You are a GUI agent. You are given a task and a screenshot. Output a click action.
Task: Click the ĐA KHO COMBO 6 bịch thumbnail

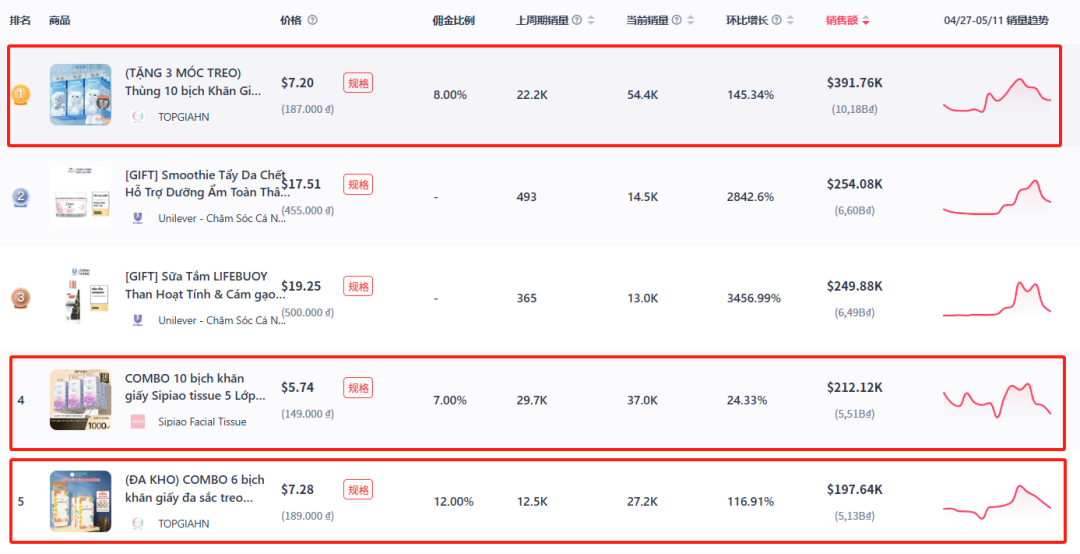tap(81, 501)
